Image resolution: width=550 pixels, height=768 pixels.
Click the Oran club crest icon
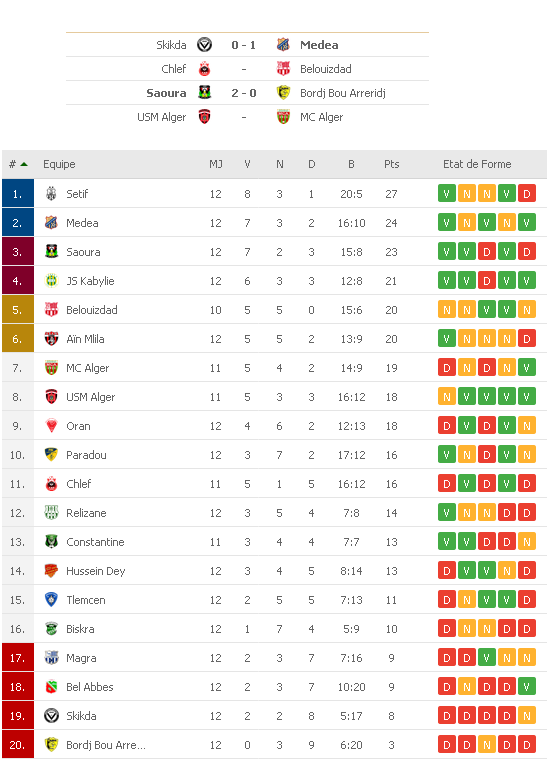pyautogui.click(x=51, y=426)
